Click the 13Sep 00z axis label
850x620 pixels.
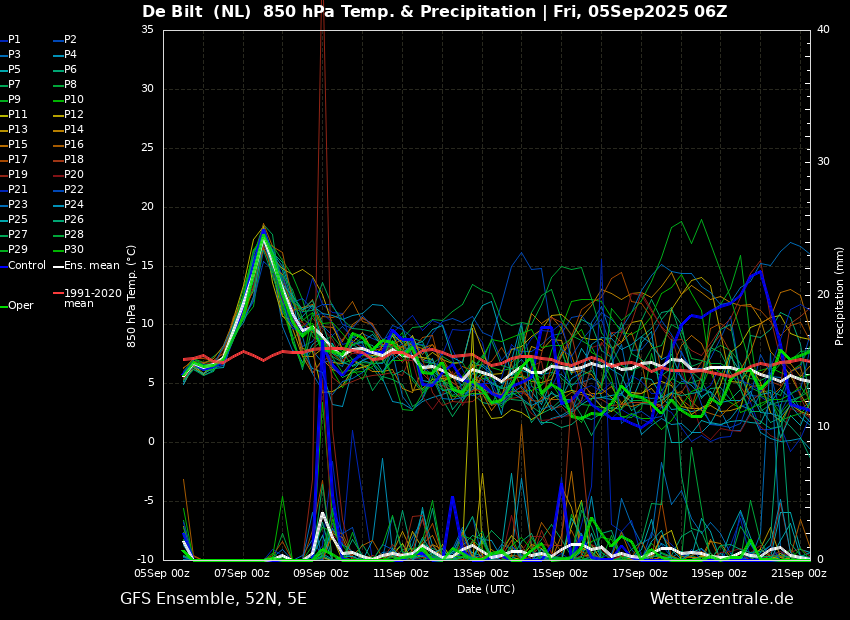[481, 573]
